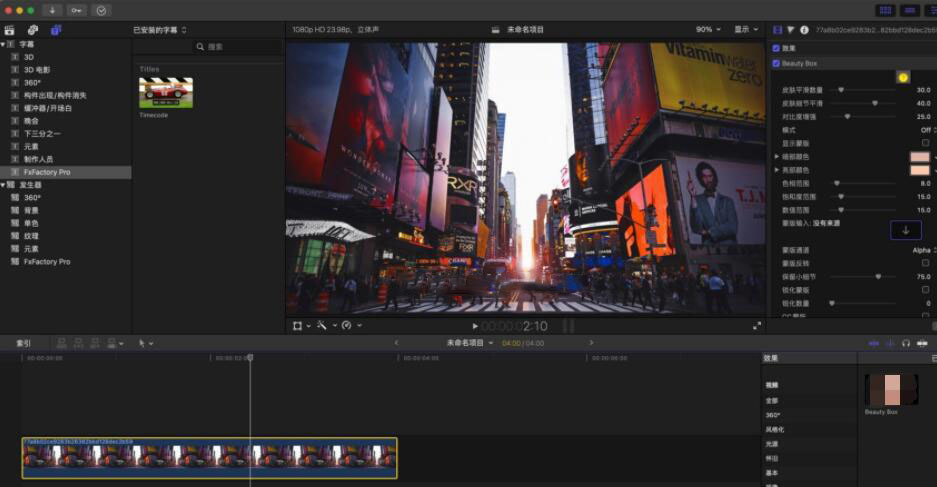Screen dimensions: 937x487
Task: Click the yellow Beauty Box analyze icon
Action: click(x=903, y=77)
